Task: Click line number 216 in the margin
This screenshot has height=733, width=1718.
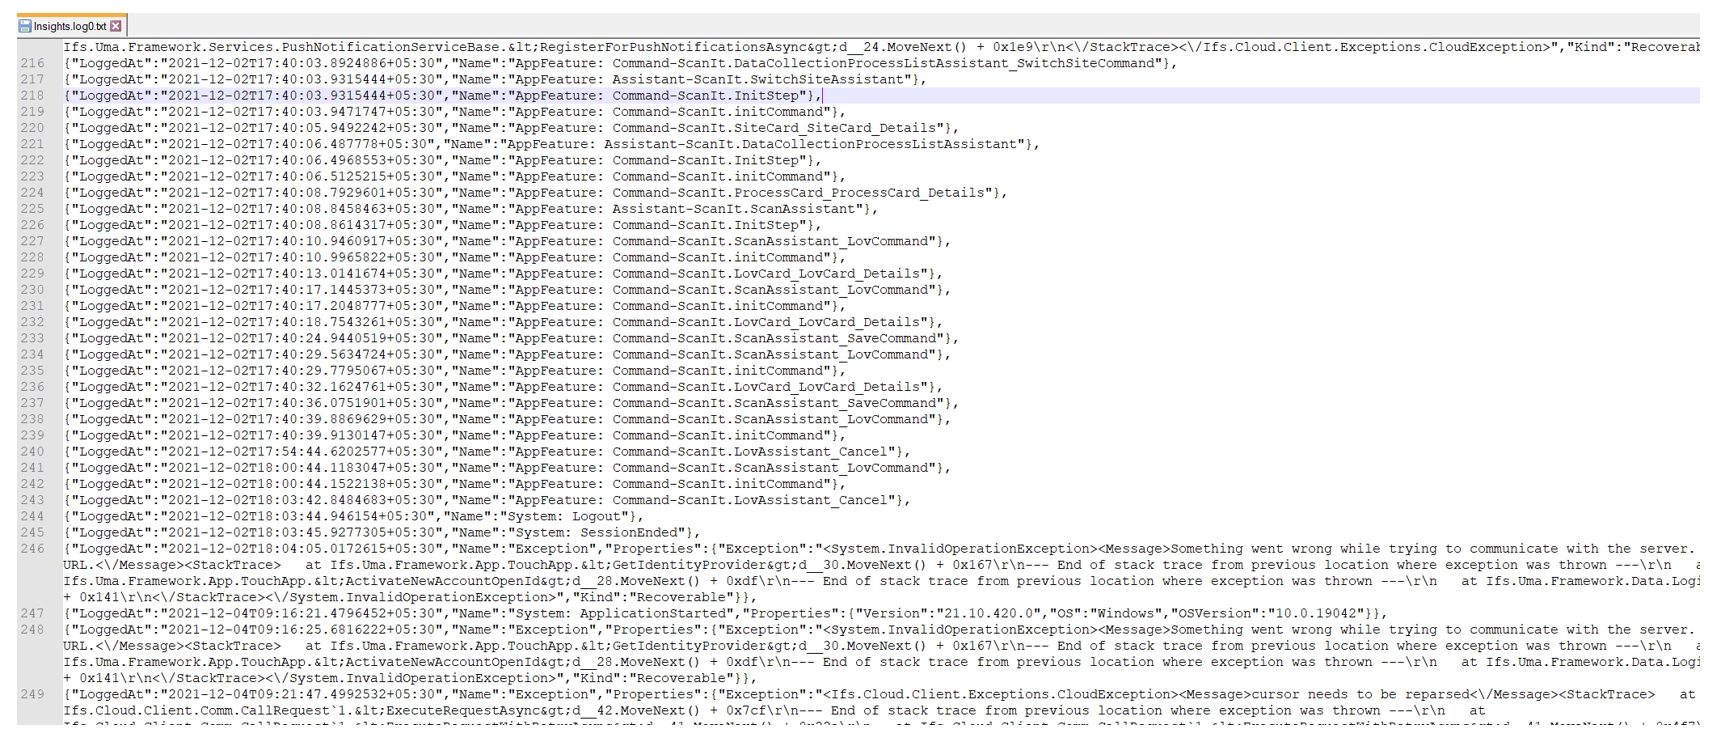Action: tap(32, 63)
